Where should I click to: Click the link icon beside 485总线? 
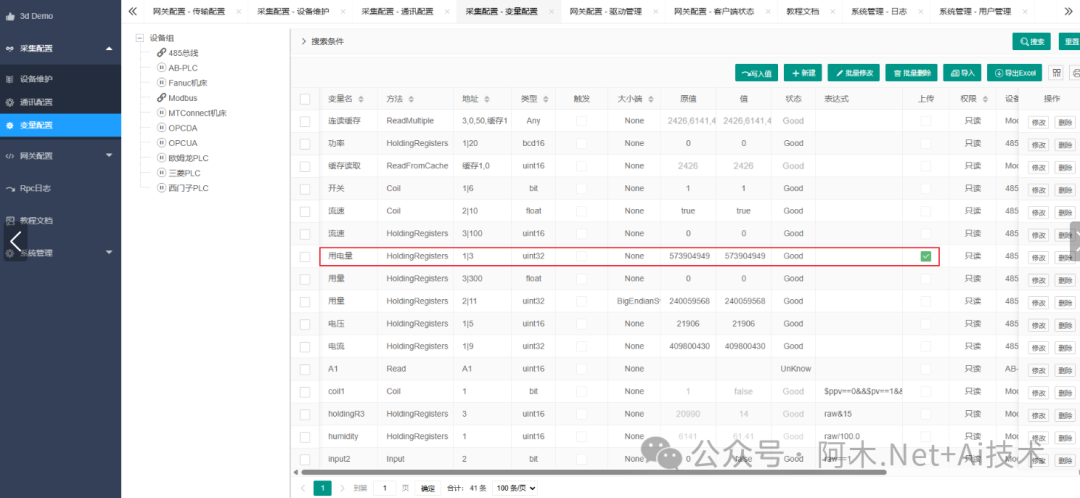[161, 52]
